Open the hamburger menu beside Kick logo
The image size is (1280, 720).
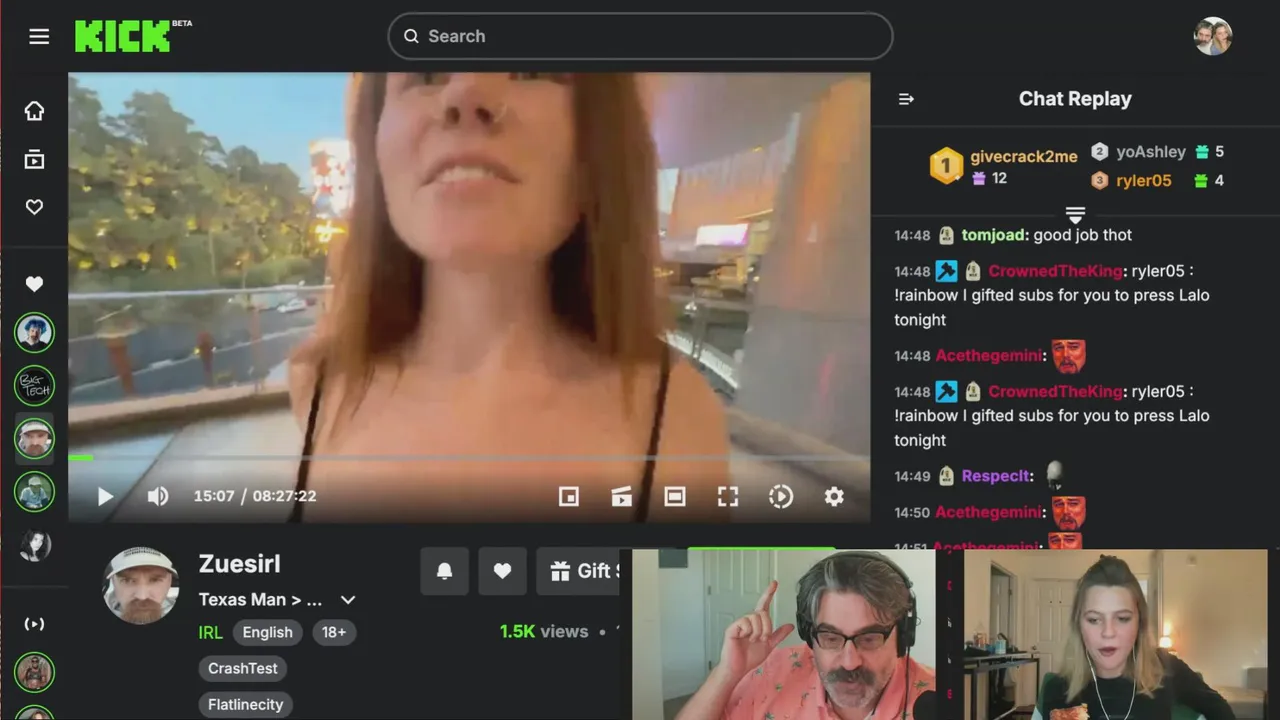pos(39,37)
